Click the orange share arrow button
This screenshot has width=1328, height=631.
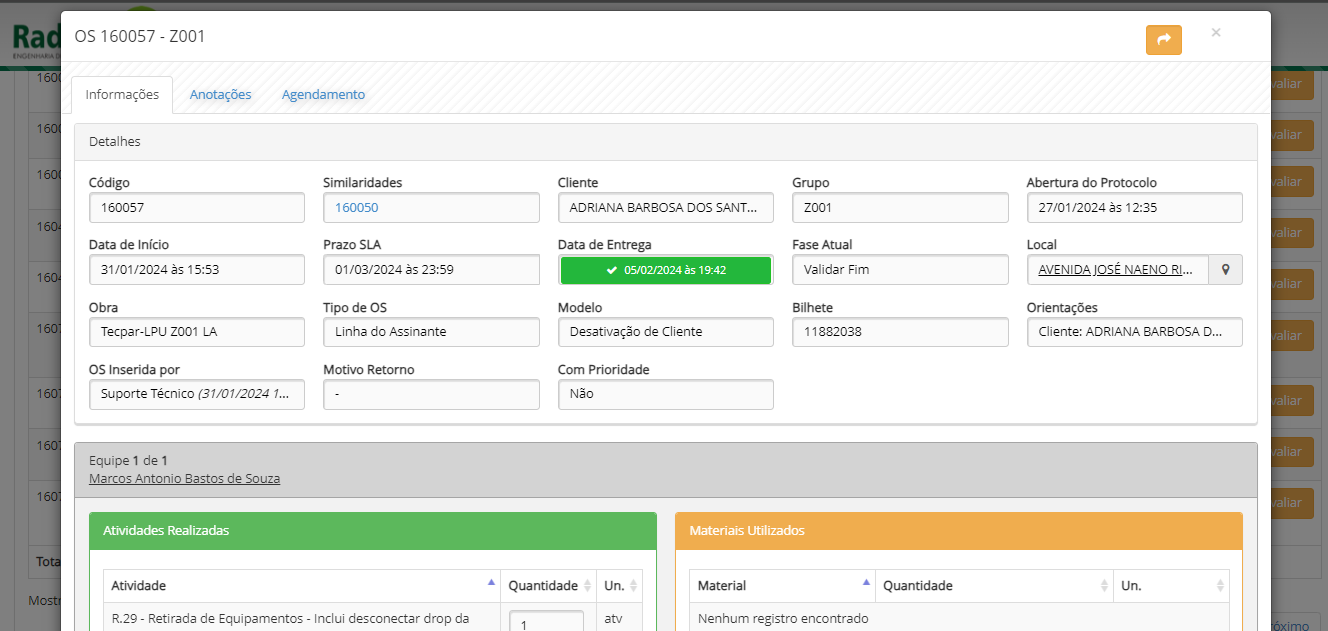pos(1163,40)
